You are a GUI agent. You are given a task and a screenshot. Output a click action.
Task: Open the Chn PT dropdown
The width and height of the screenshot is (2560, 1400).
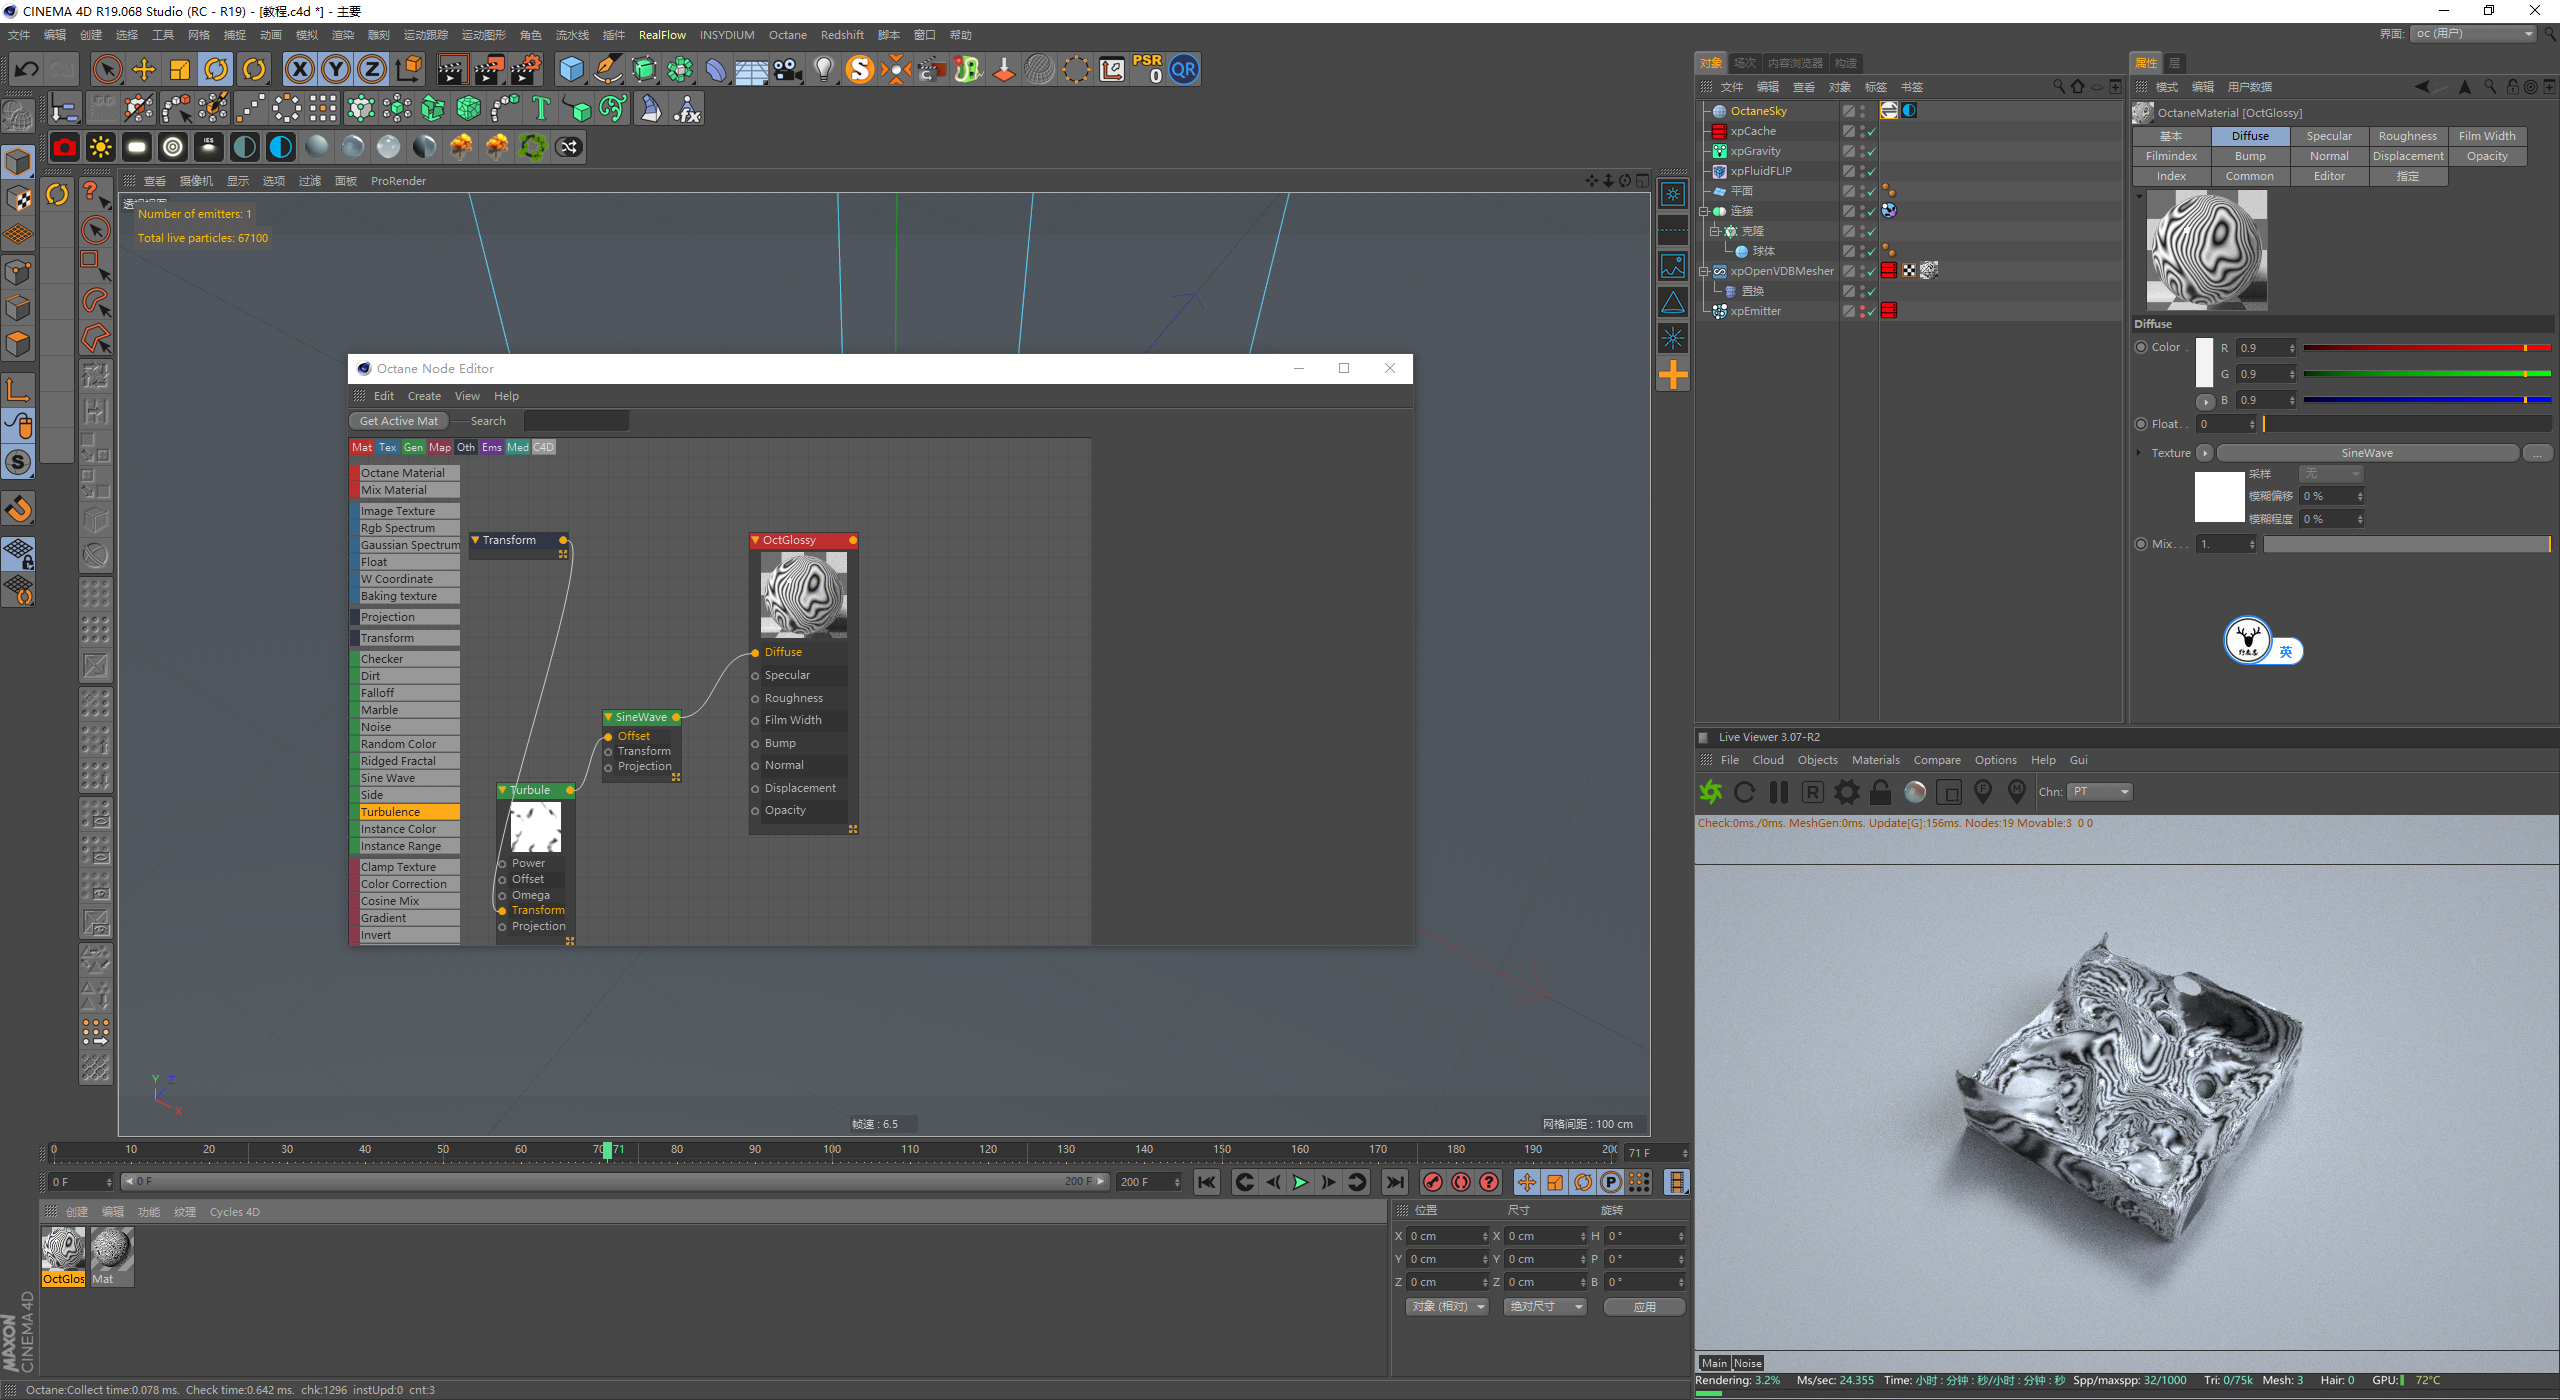2100,792
